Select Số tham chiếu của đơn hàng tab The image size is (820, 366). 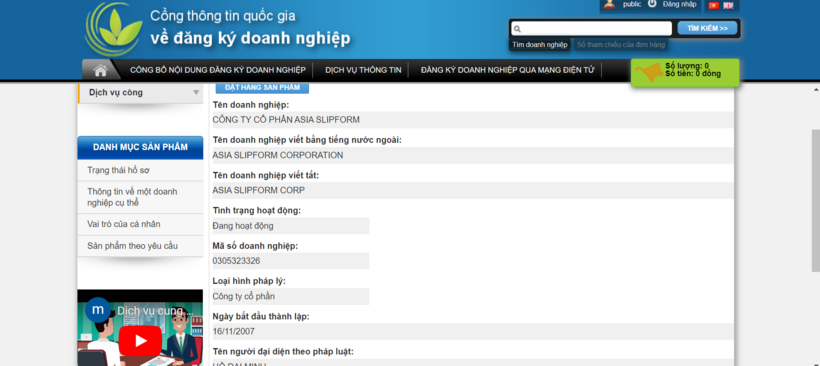621,45
